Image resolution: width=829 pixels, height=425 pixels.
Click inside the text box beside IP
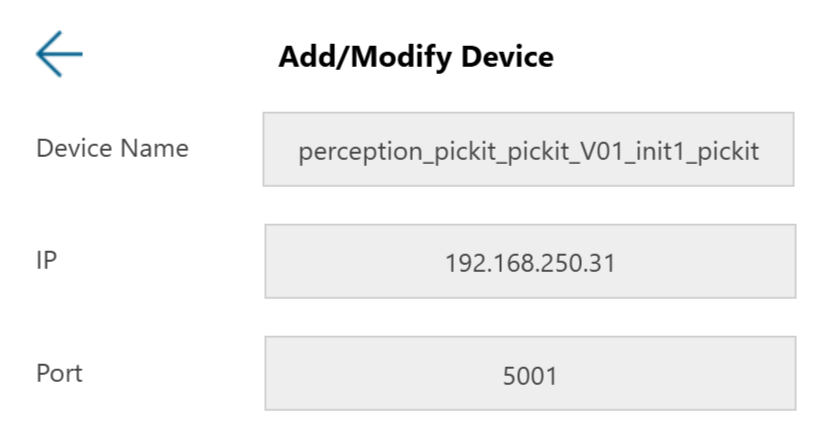pyautogui.click(x=530, y=262)
